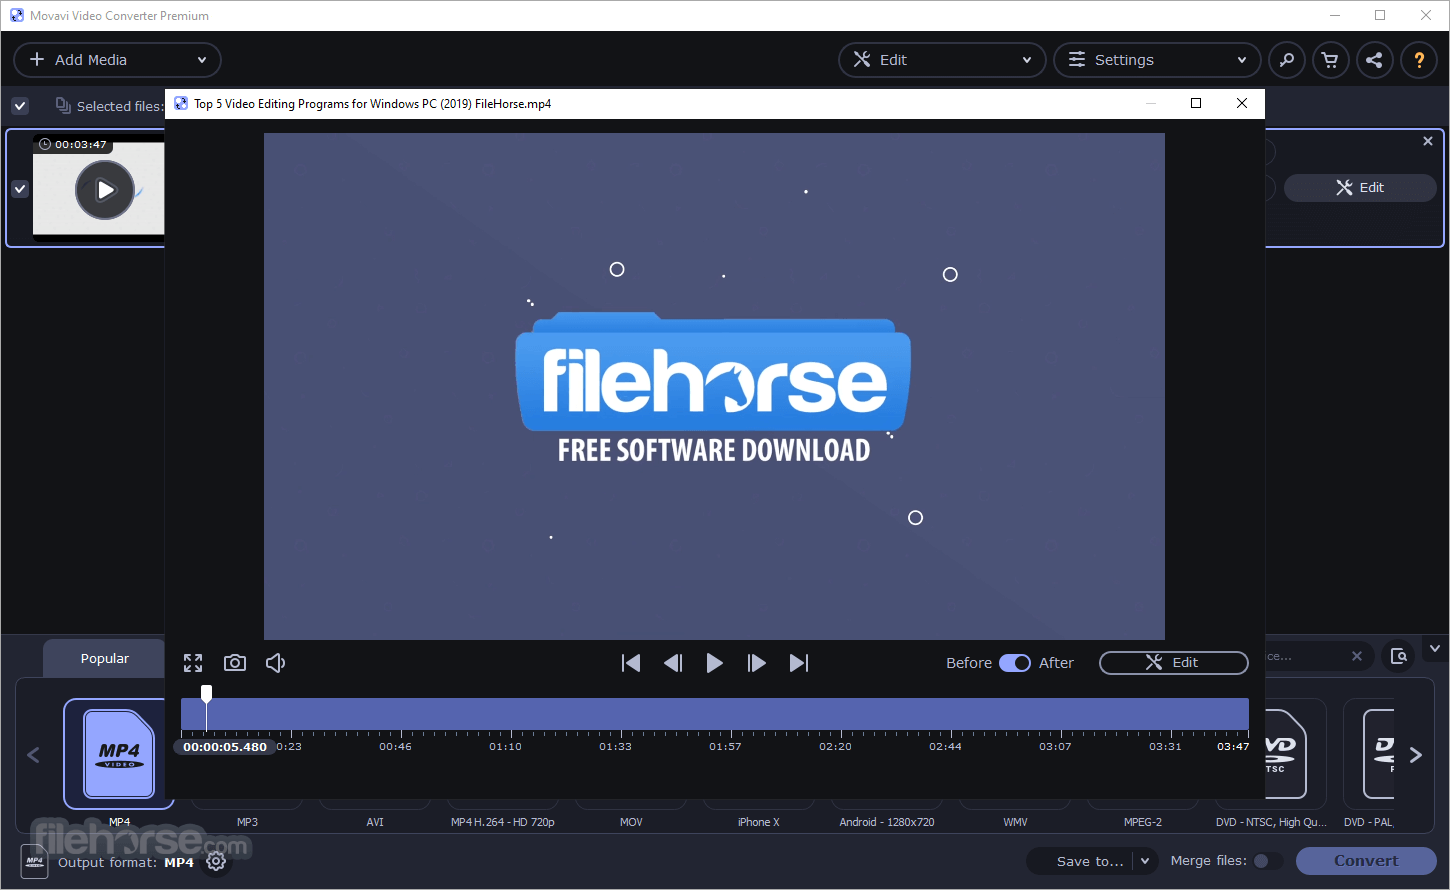
Task: Take a snapshot with the camera icon
Action: [235, 663]
